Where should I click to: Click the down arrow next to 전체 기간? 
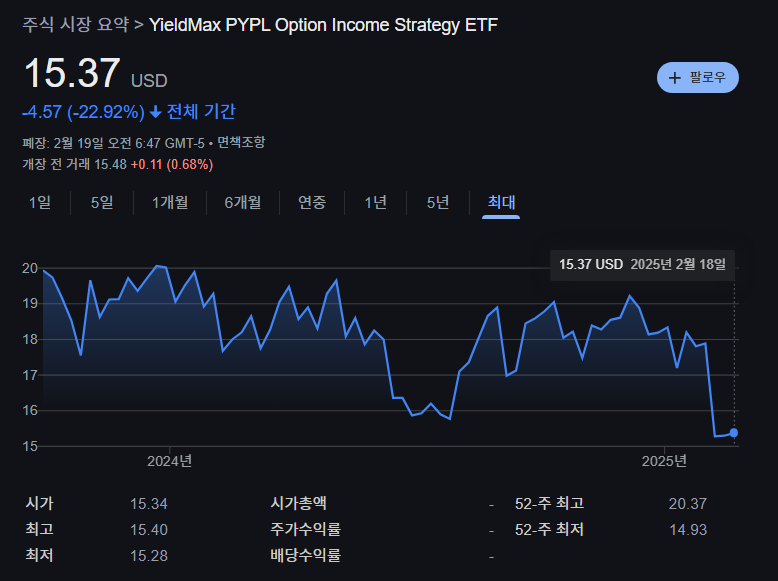tap(155, 112)
